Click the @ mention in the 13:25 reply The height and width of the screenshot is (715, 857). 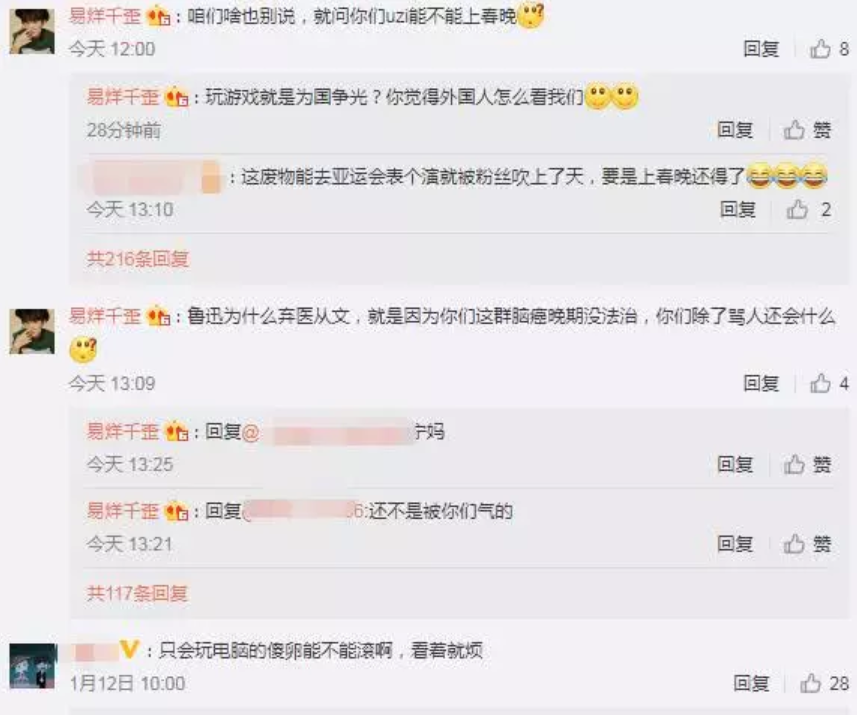click(336, 432)
